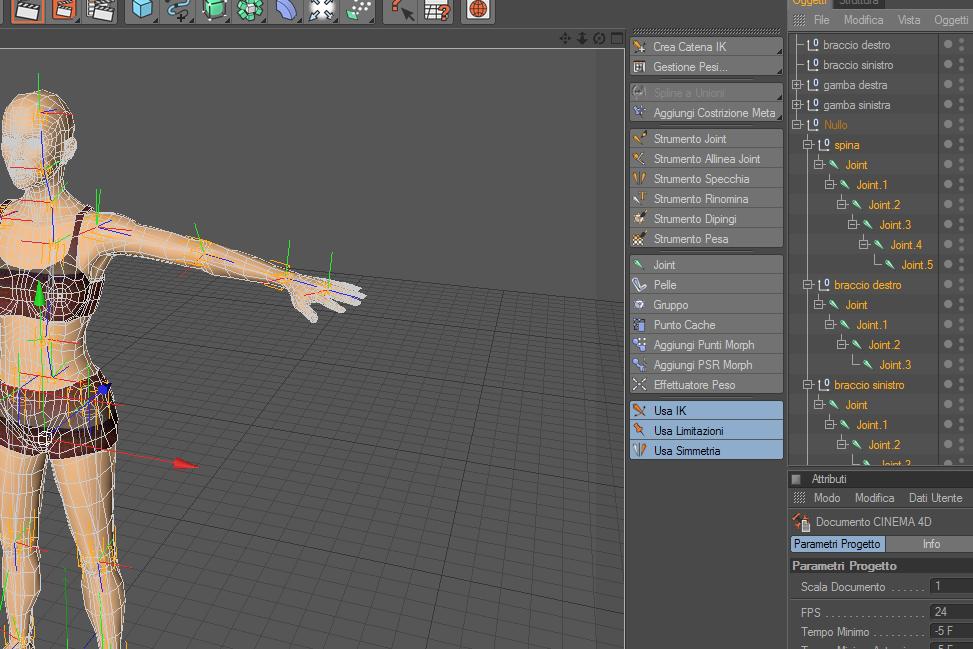This screenshot has width=973, height=649.
Task: Click the grid with question mark icon
Action: (x=437, y=9)
